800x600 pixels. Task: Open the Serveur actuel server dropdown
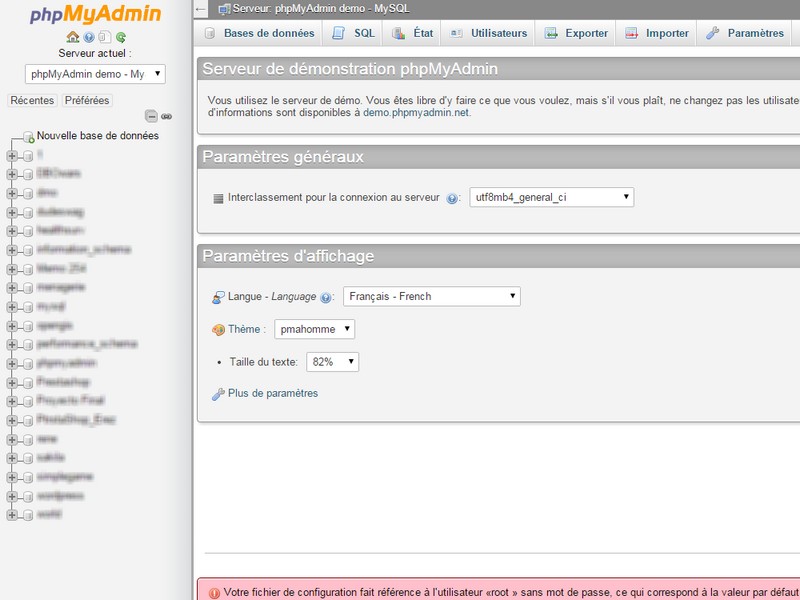[95, 74]
